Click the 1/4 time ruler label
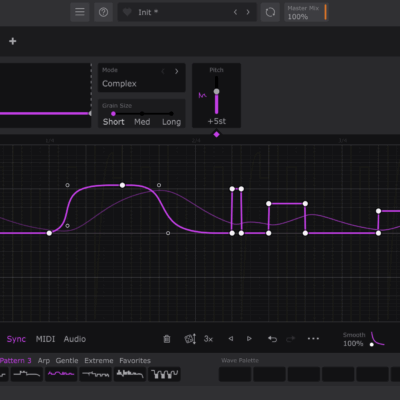This screenshot has height=400, width=400. (50, 141)
